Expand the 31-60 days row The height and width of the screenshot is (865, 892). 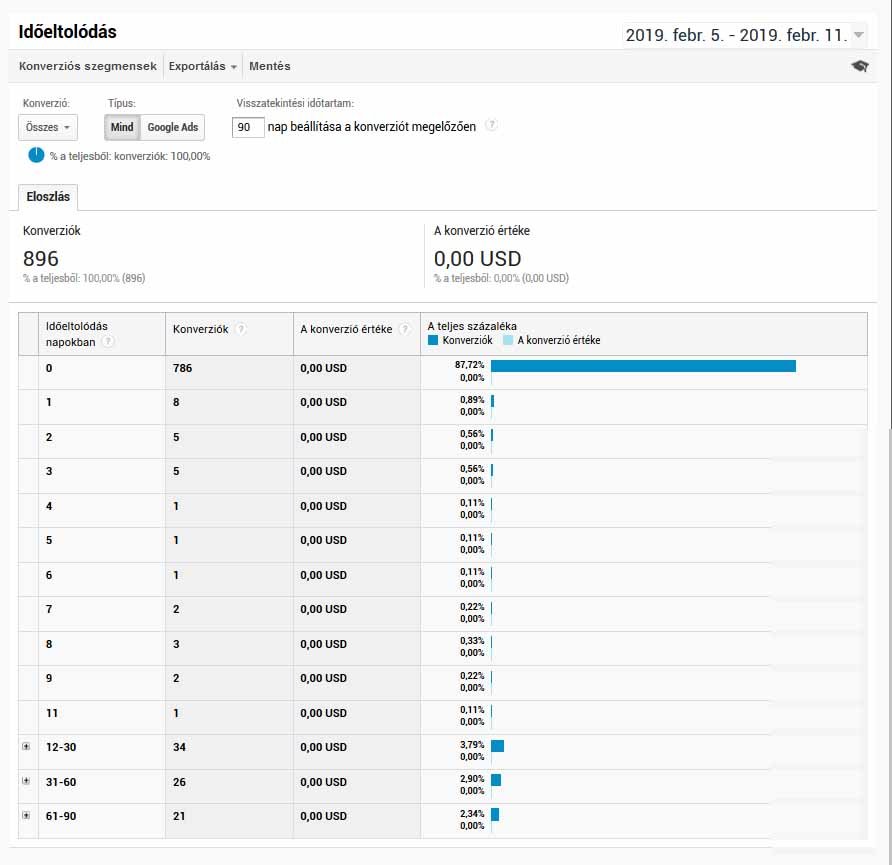coord(26,781)
